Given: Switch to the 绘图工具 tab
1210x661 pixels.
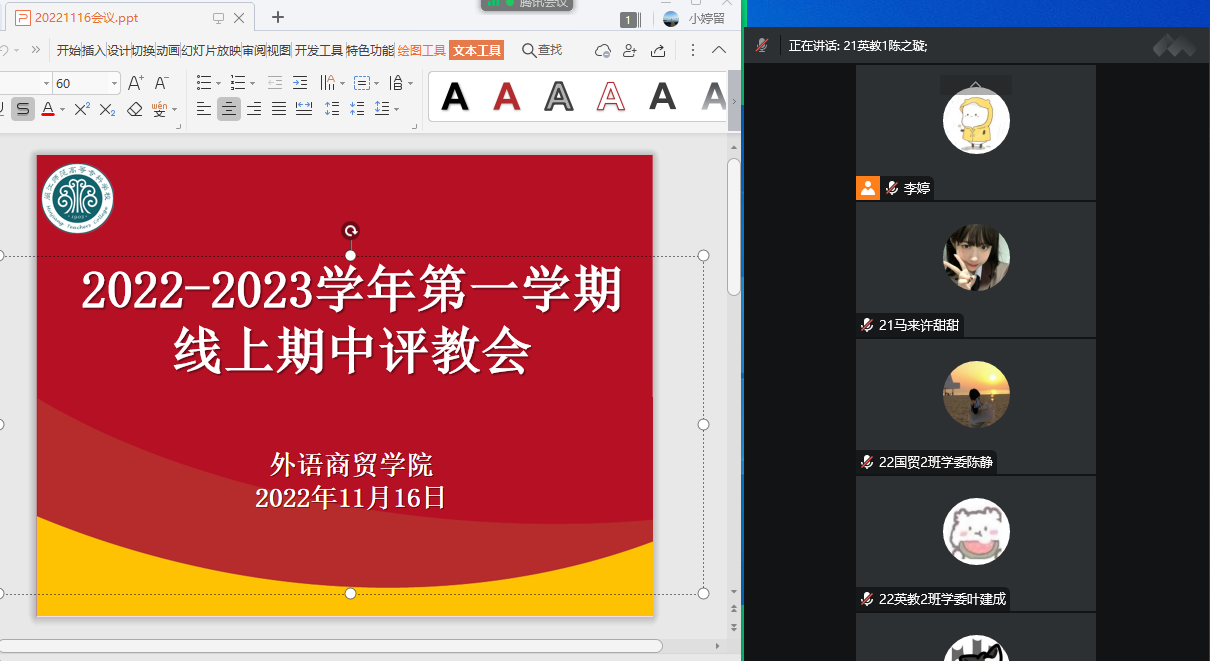Looking at the screenshot, I should (x=421, y=50).
